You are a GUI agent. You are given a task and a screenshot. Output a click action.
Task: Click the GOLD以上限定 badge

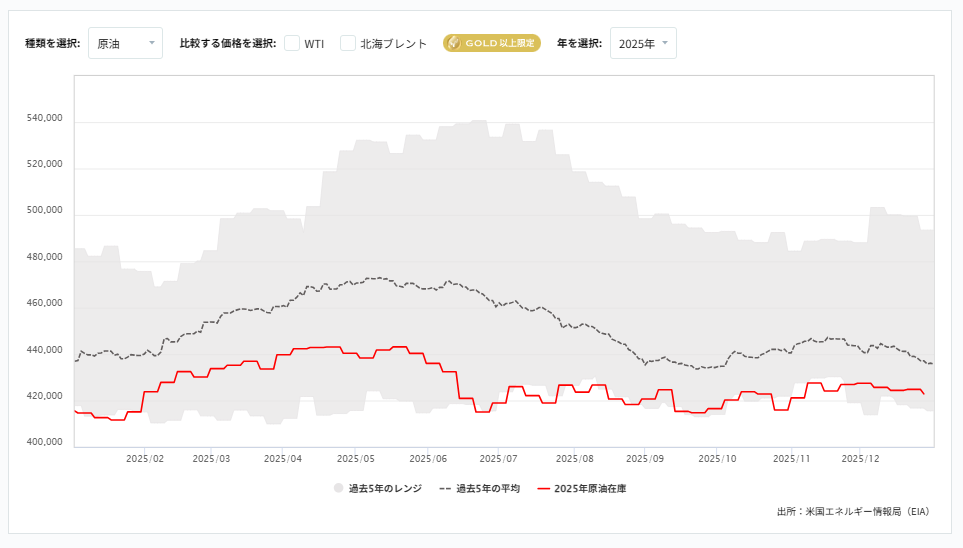(492, 43)
